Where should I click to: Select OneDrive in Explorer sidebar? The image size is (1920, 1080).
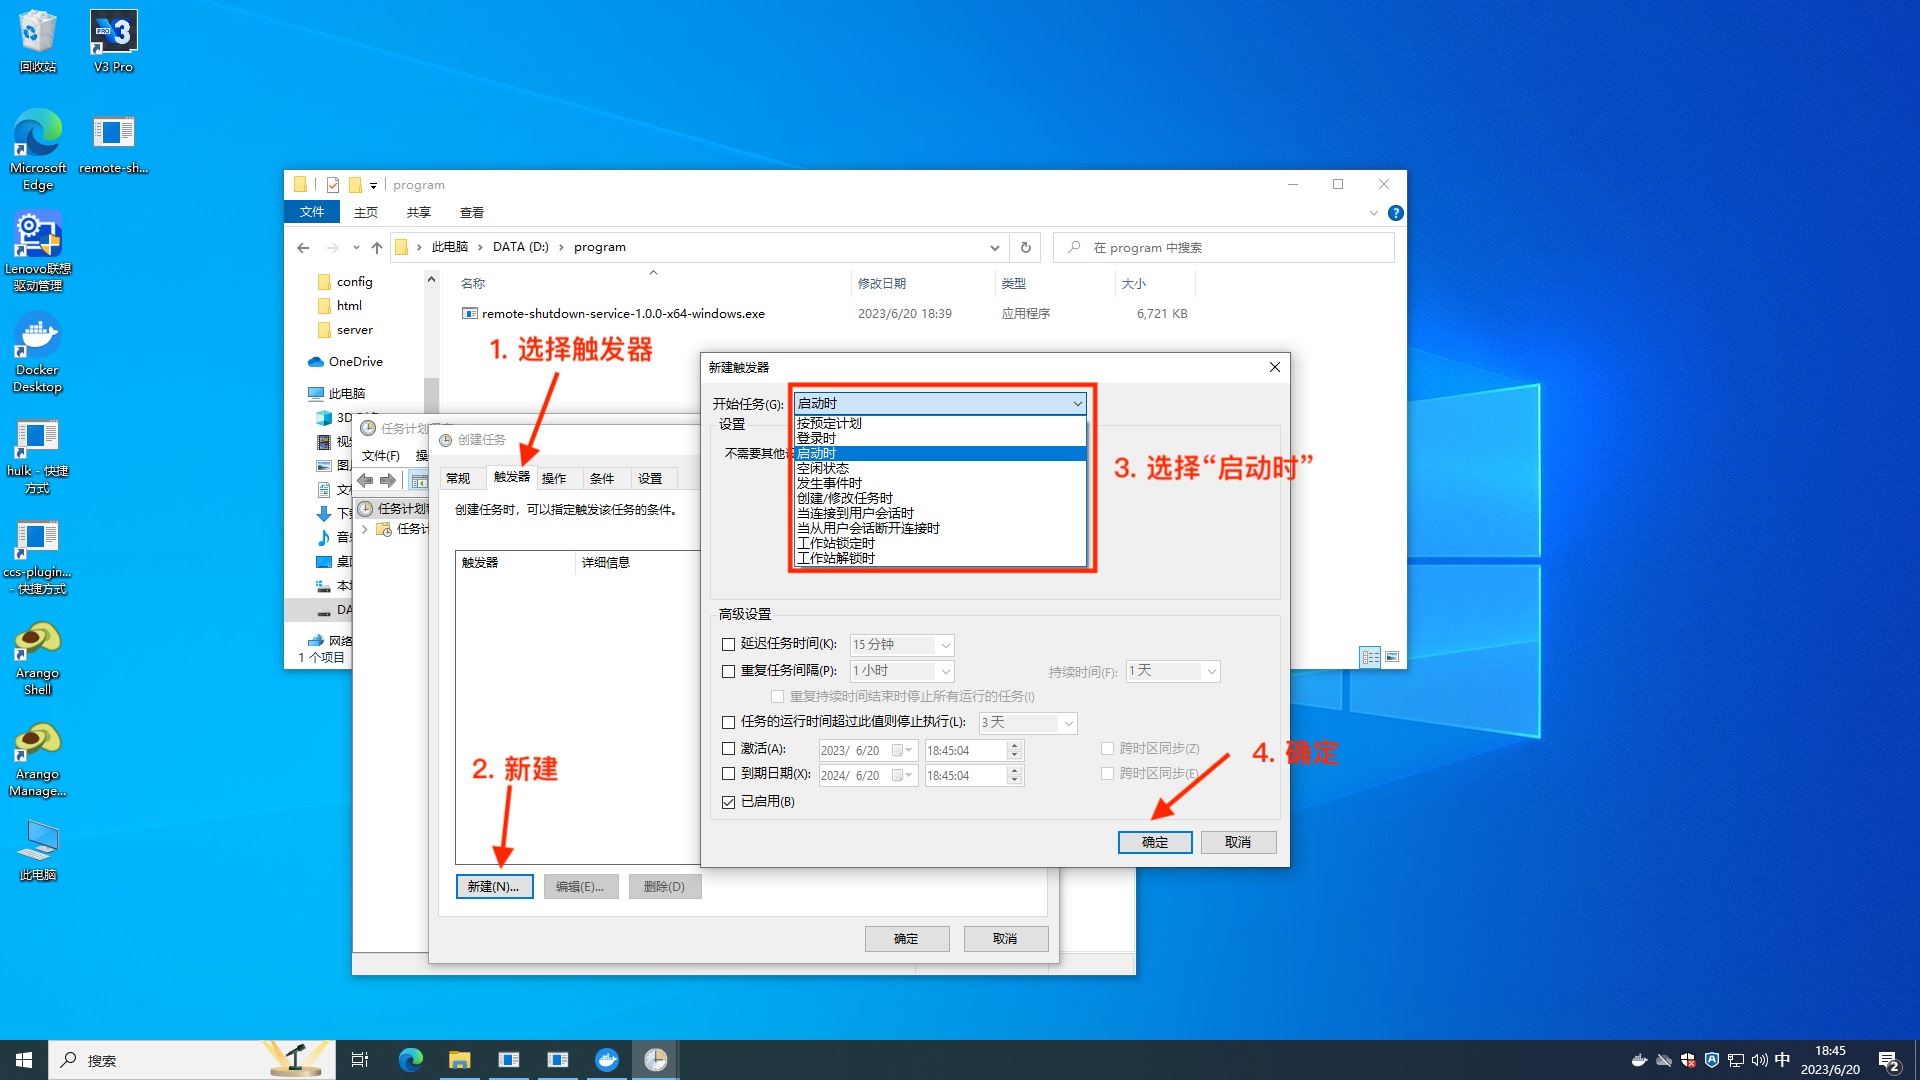[345, 362]
